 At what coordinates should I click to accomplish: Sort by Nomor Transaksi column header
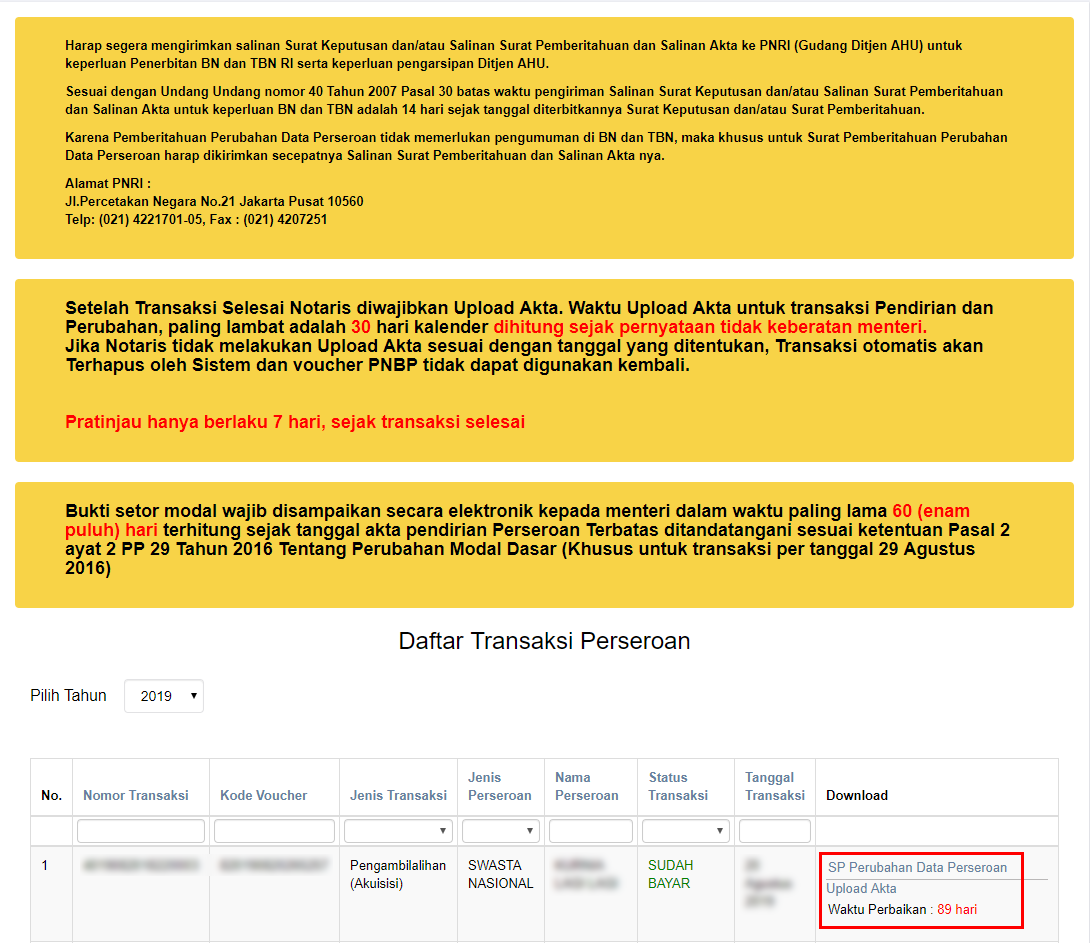pyautogui.click(x=136, y=795)
